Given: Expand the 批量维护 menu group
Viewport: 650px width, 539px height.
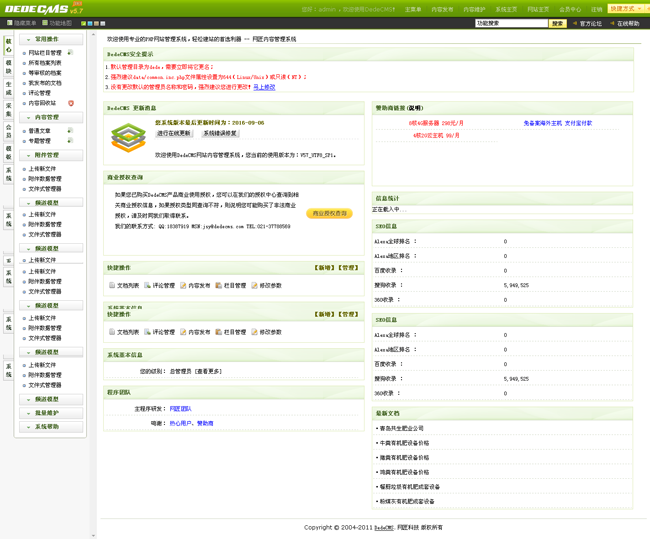Looking at the screenshot, I should click(51, 413).
